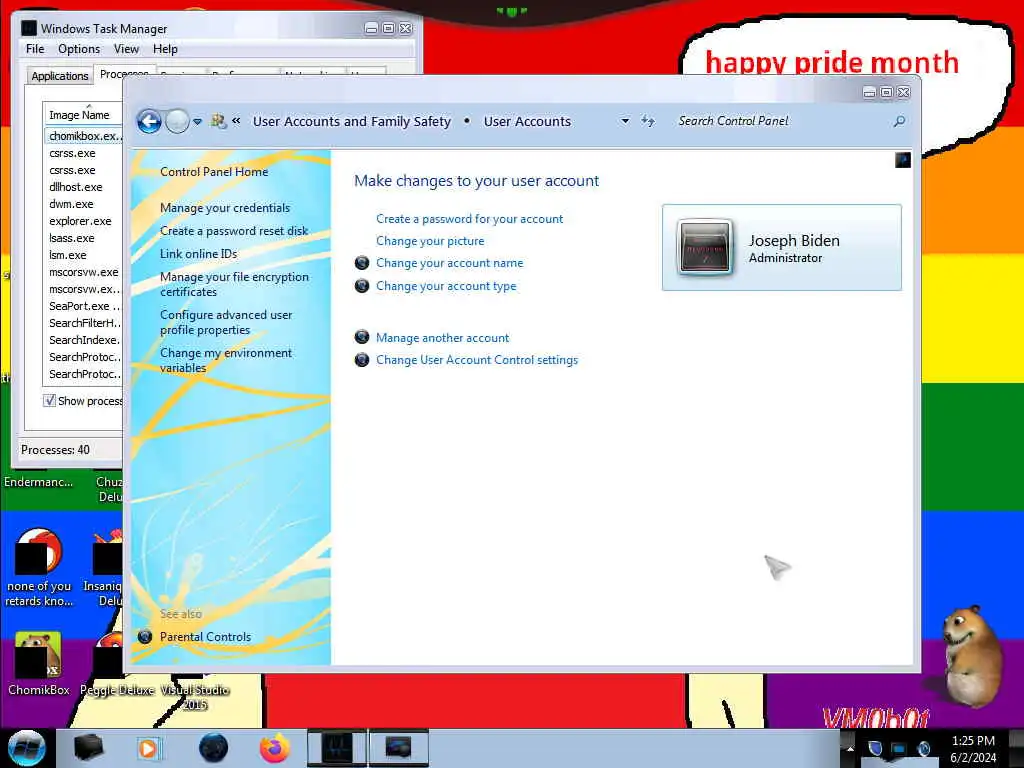This screenshot has height=768, width=1024.
Task: Switch to Processes tab in Task Manager
Action: 124,74
